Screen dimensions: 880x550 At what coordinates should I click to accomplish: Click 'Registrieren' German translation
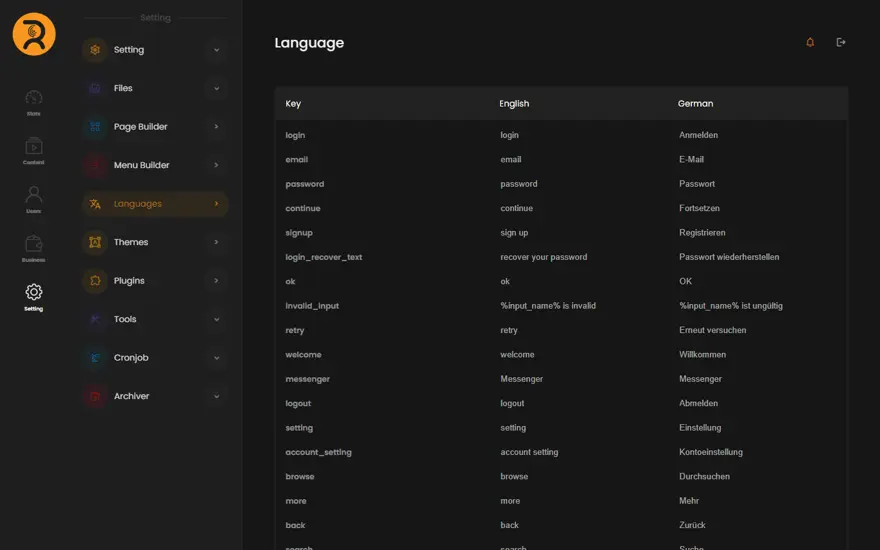coord(702,233)
